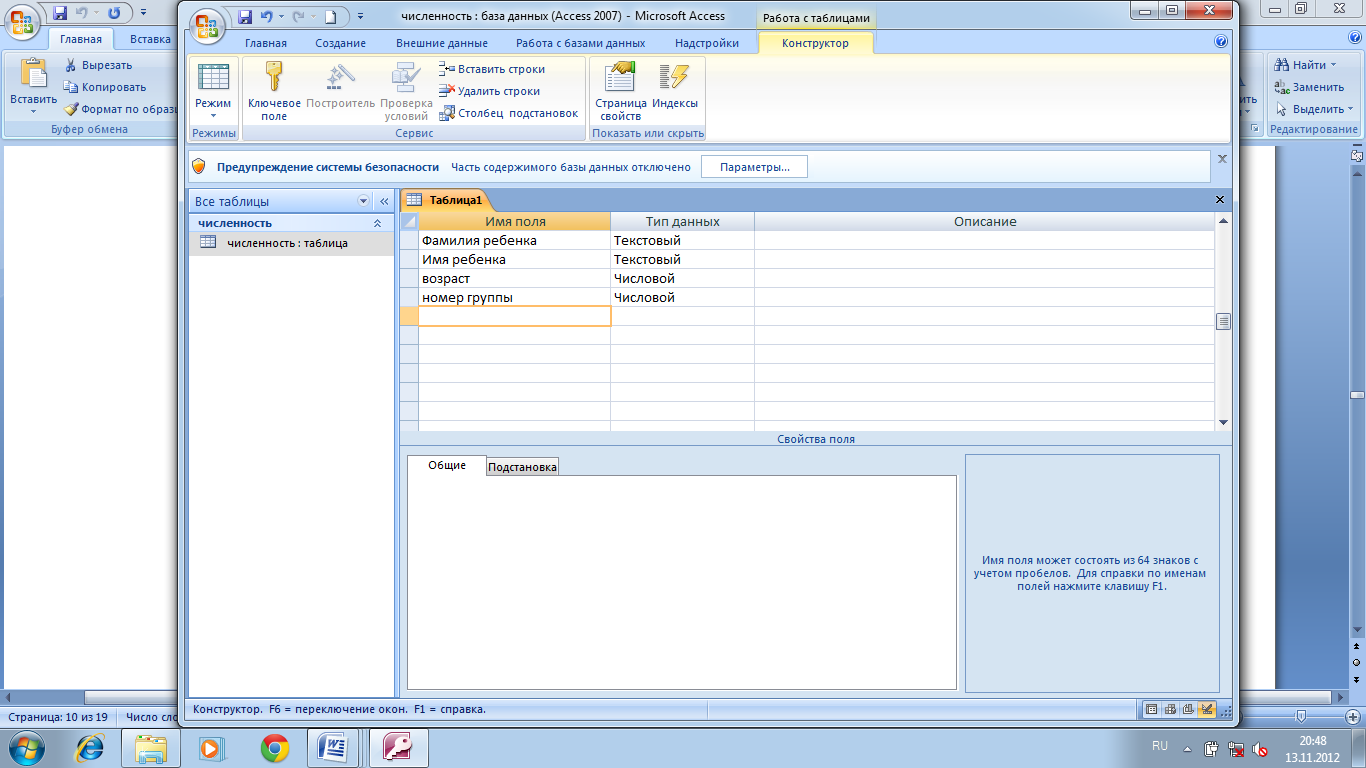Collapse the численность group
Viewport: 1366px width, 768px height.
377,223
